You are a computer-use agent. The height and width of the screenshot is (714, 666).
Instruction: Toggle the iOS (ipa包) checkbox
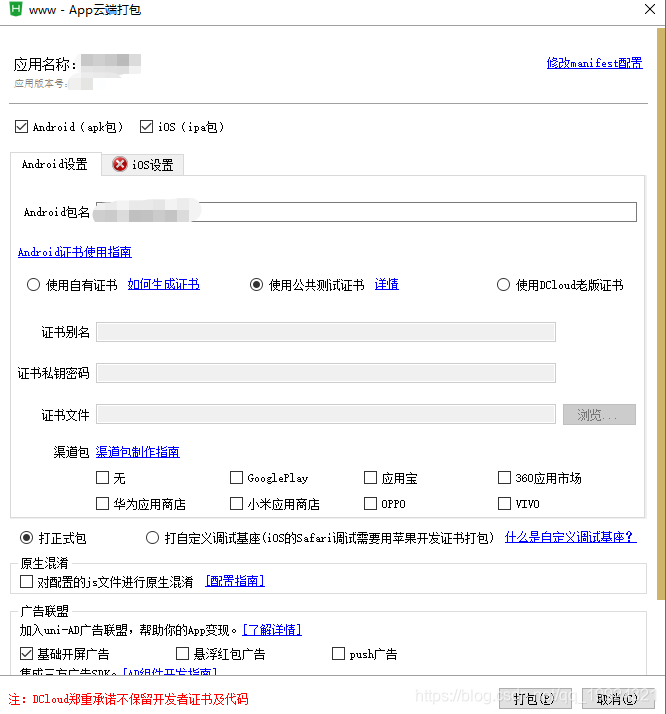[x=146, y=127]
